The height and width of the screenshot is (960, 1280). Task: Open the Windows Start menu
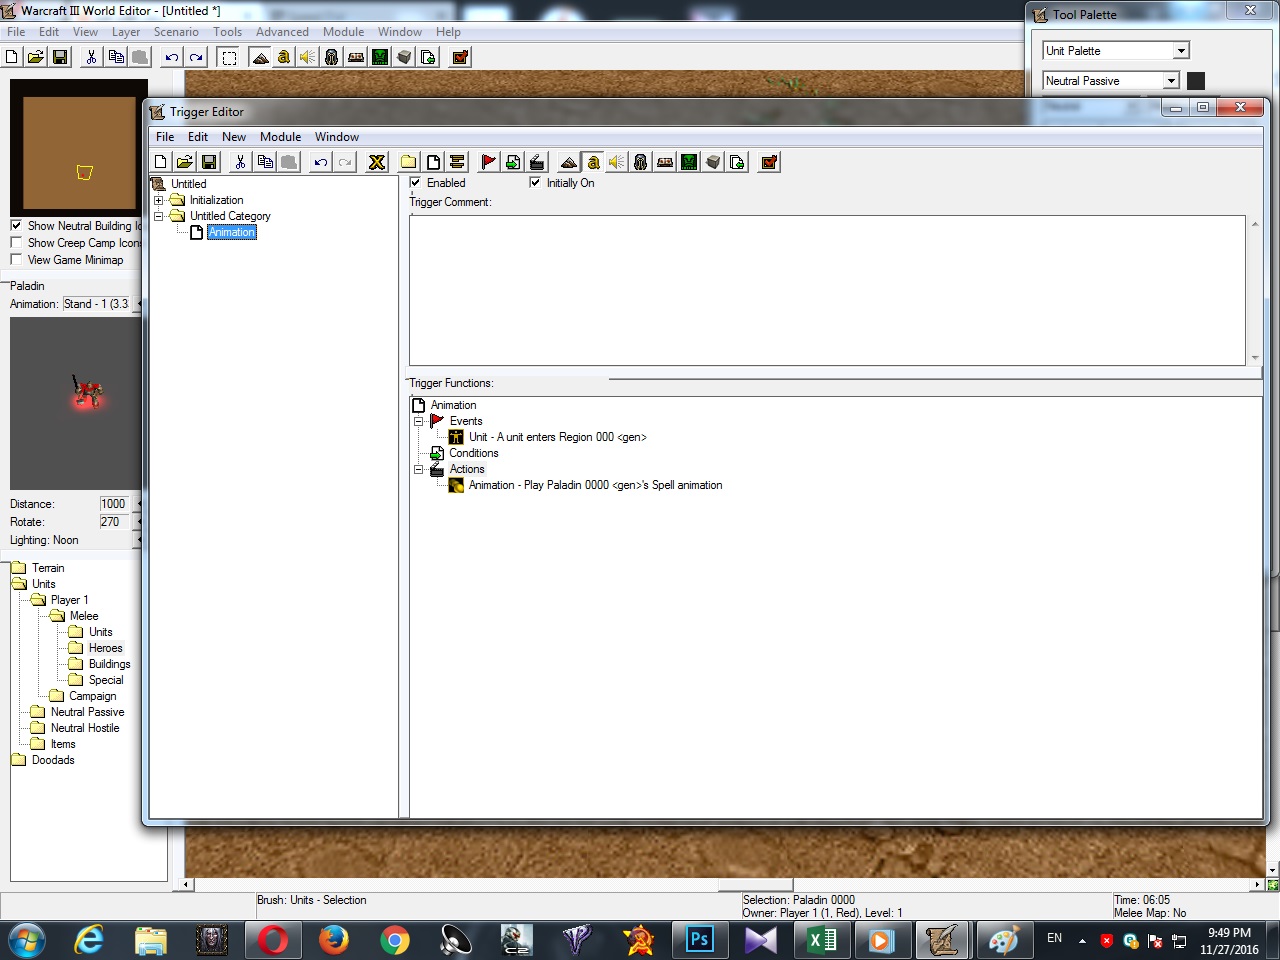point(27,940)
